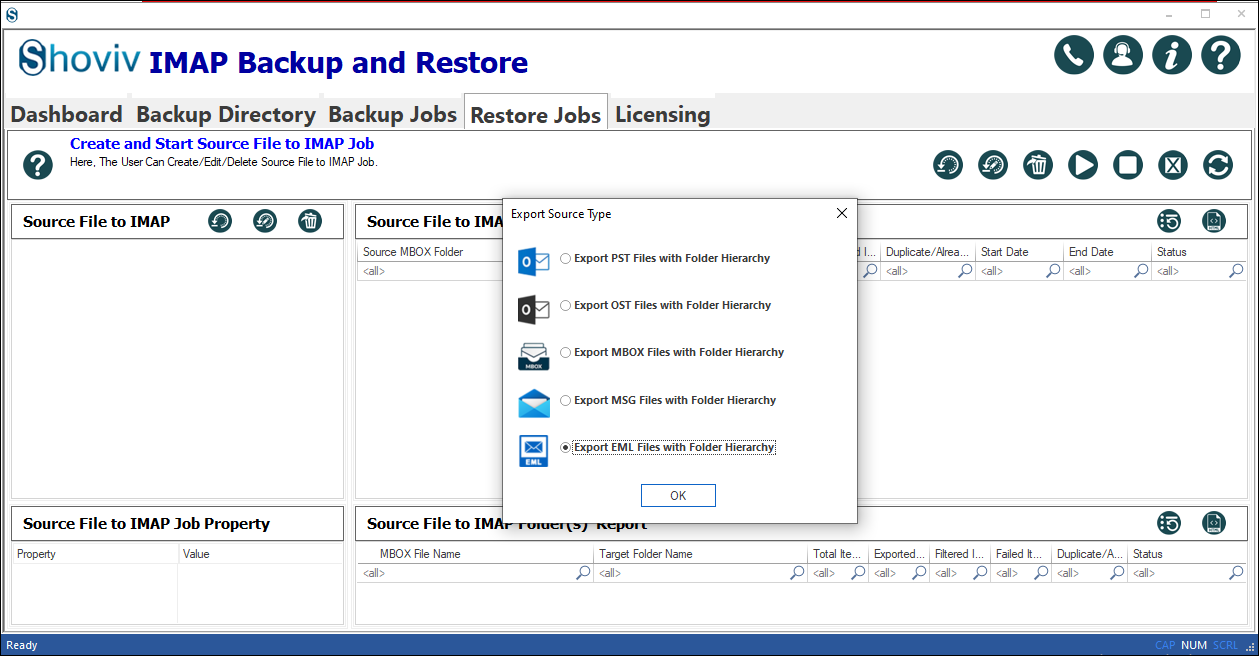
Task: Delete icon in Source File to IMAP panel
Action: click(x=310, y=221)
